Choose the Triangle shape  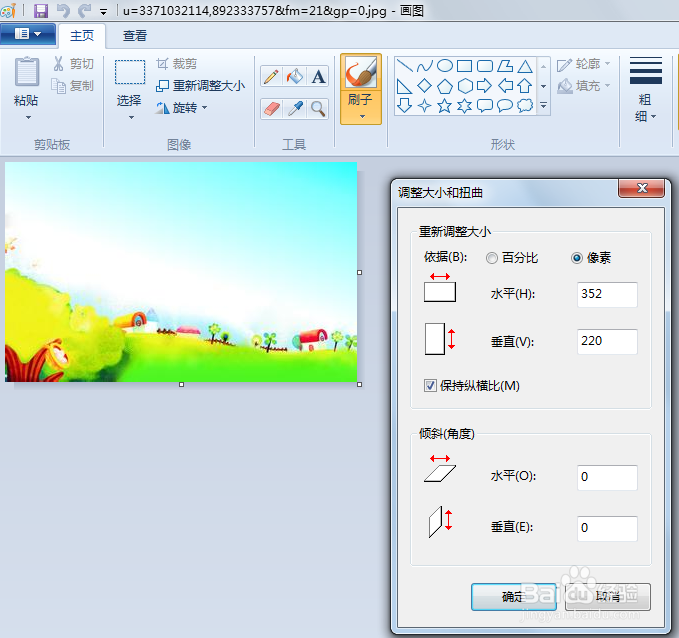coord(525,66)
